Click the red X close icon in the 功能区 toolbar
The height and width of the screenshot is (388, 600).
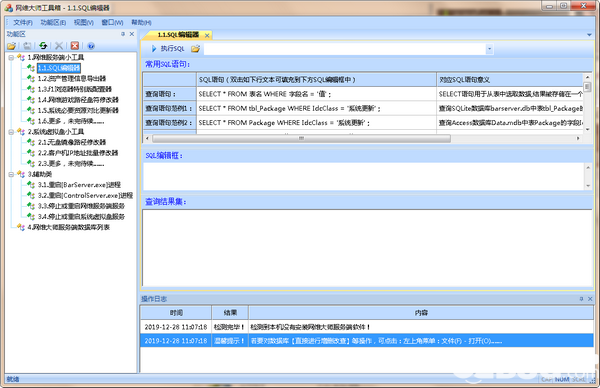point(75,46)
